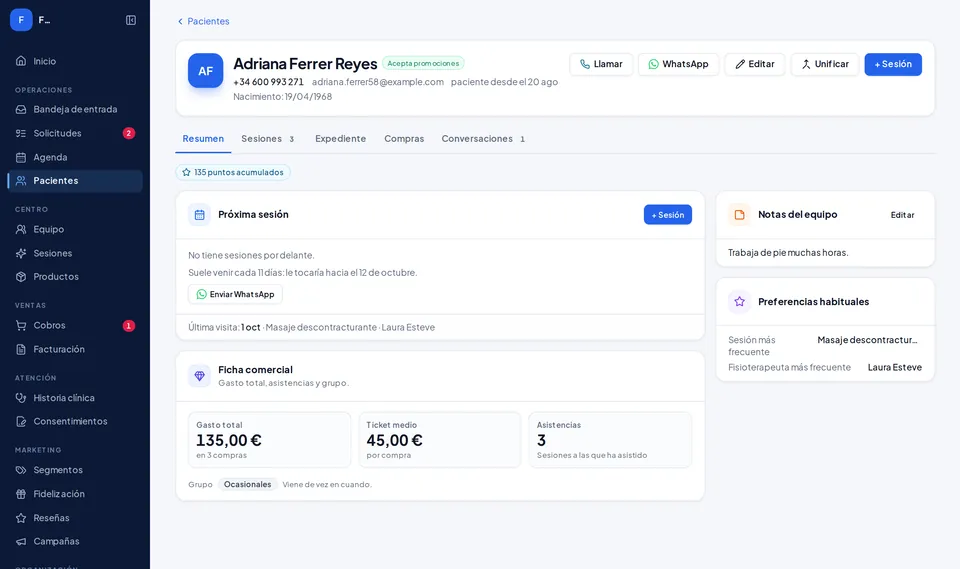Click the email adriana.ferrer58@example.com
960x569 pixels.
tap(378, 82)
